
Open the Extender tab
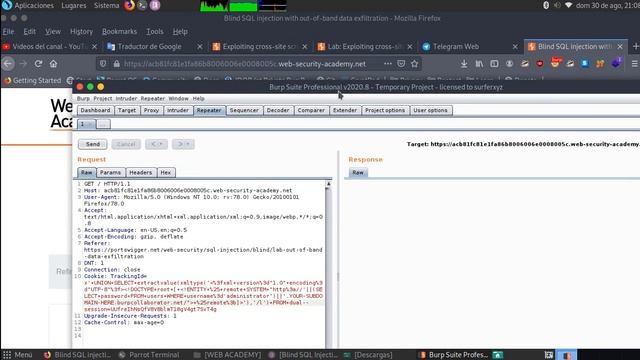345,110
